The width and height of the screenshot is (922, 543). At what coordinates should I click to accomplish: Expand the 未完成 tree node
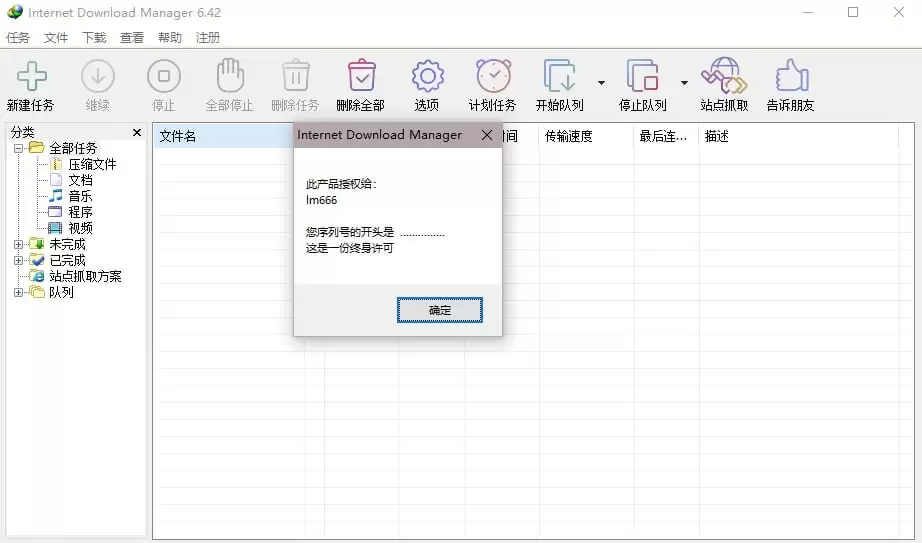click(x=18, y=244)
